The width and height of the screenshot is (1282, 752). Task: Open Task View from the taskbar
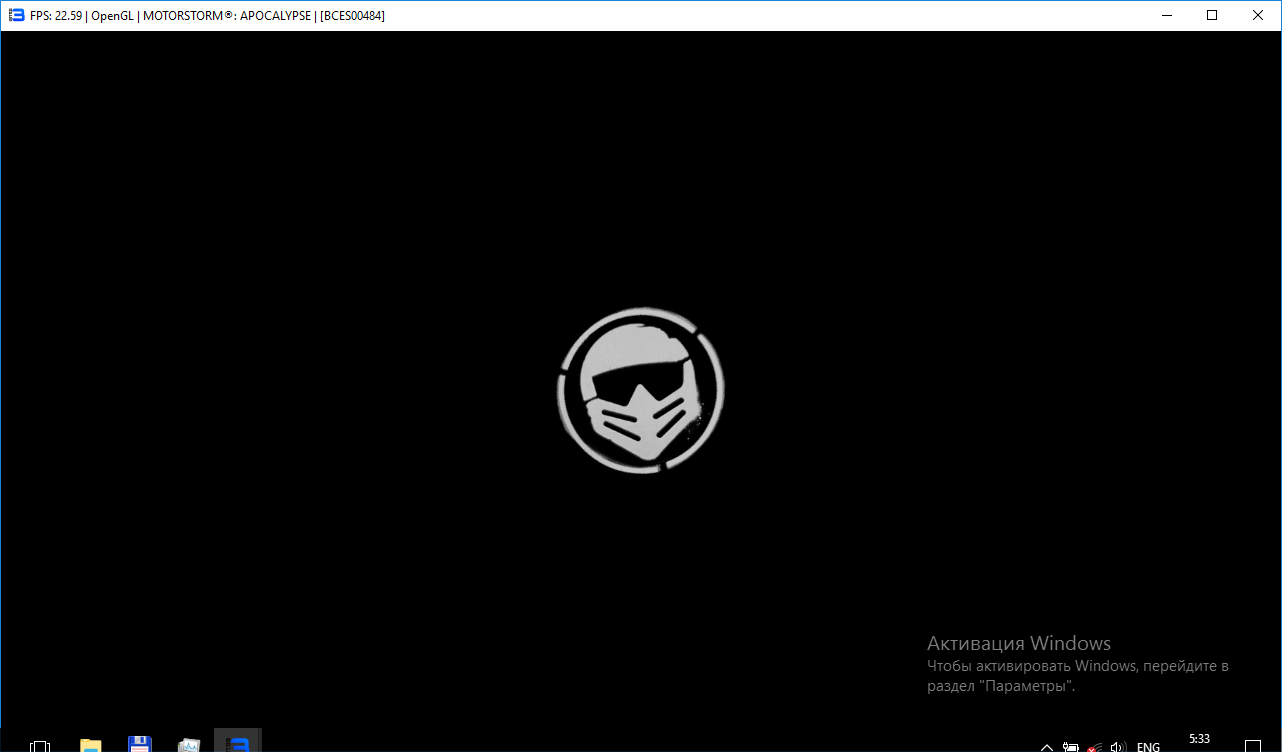[40, 745]
